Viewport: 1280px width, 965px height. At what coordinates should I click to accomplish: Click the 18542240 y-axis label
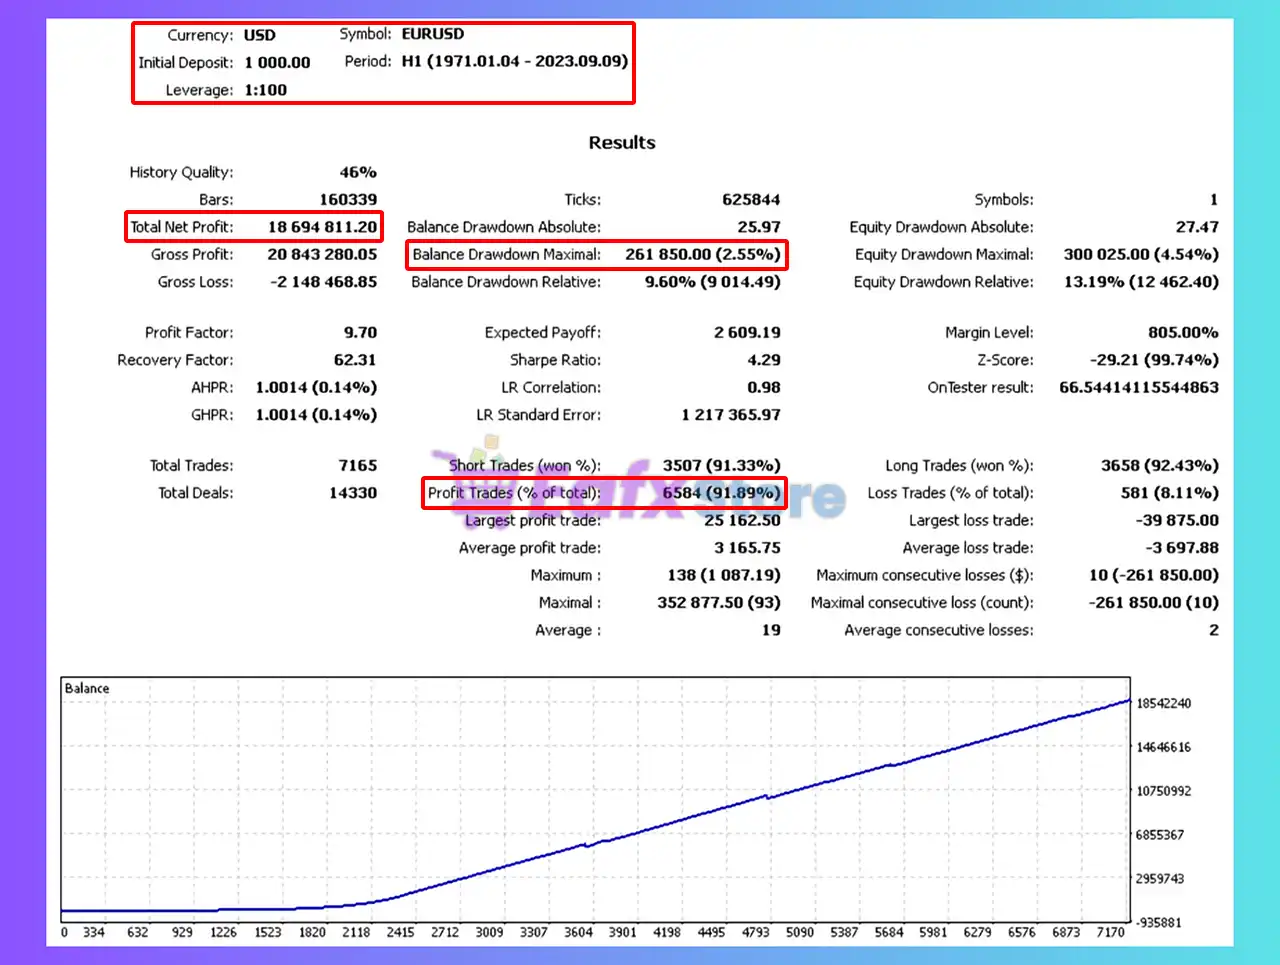coord(1163,704)
